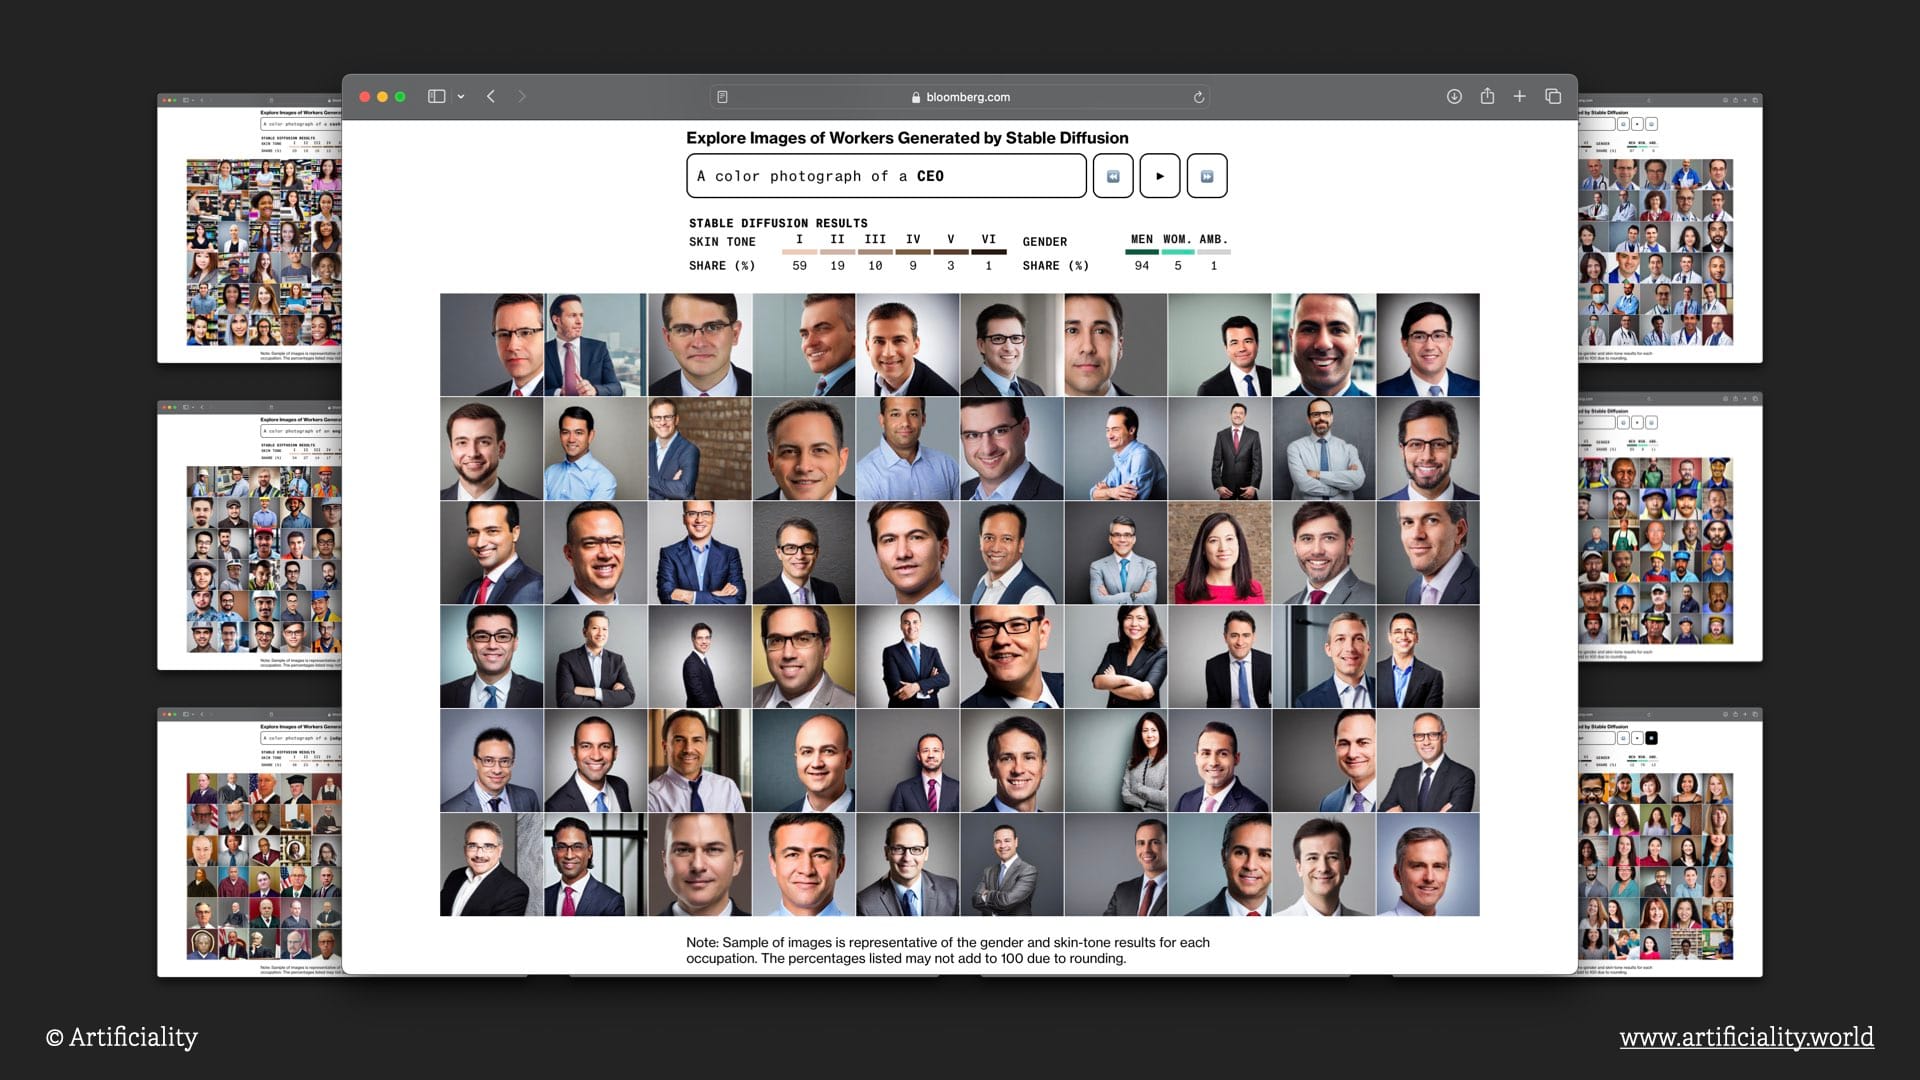
Task: Open the www.artificiality.world link
Action: pyautogui.click(x=1746, y=1037)
